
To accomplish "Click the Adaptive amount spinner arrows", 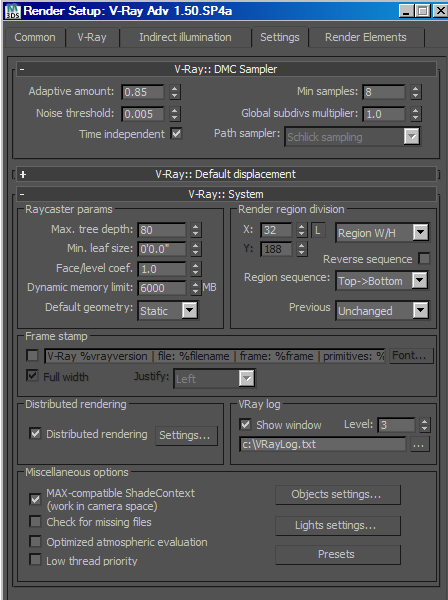I will coord(175,92).
